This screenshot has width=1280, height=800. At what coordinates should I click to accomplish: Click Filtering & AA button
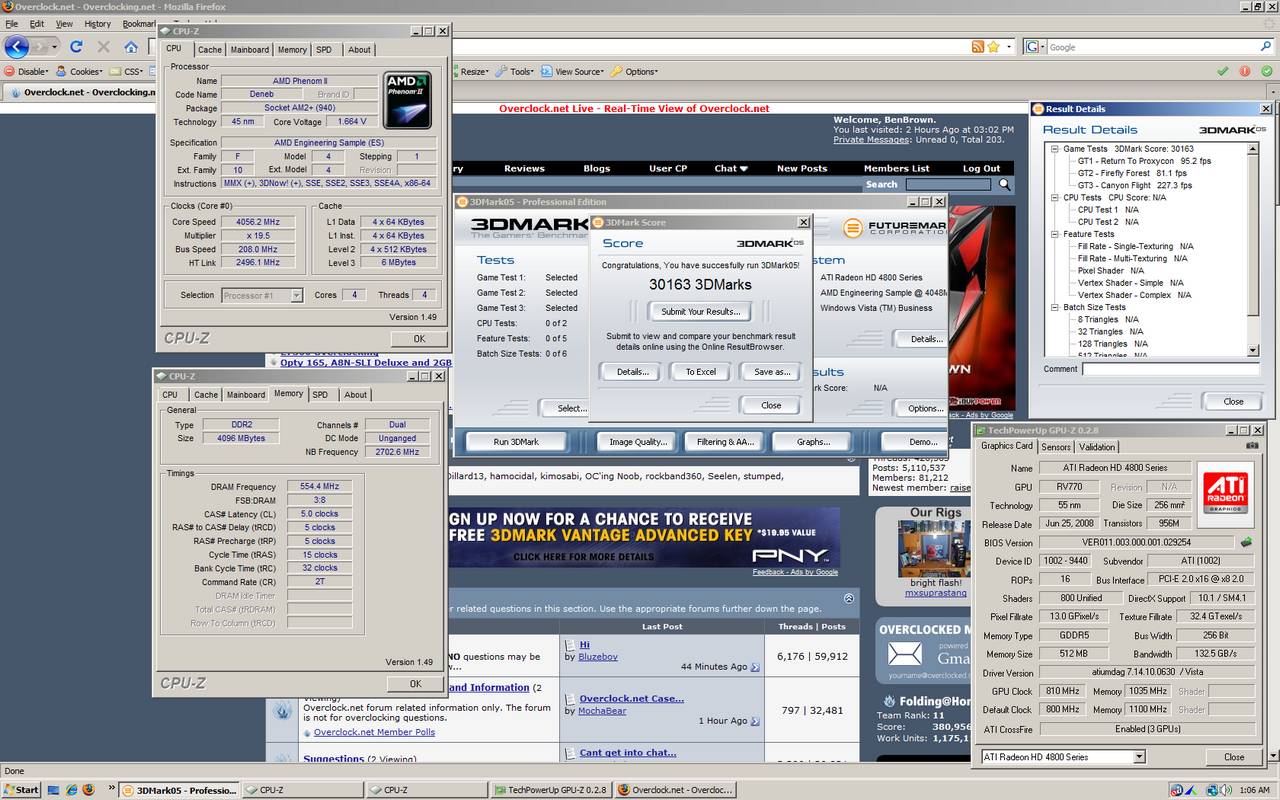click(x=725, y=442)
